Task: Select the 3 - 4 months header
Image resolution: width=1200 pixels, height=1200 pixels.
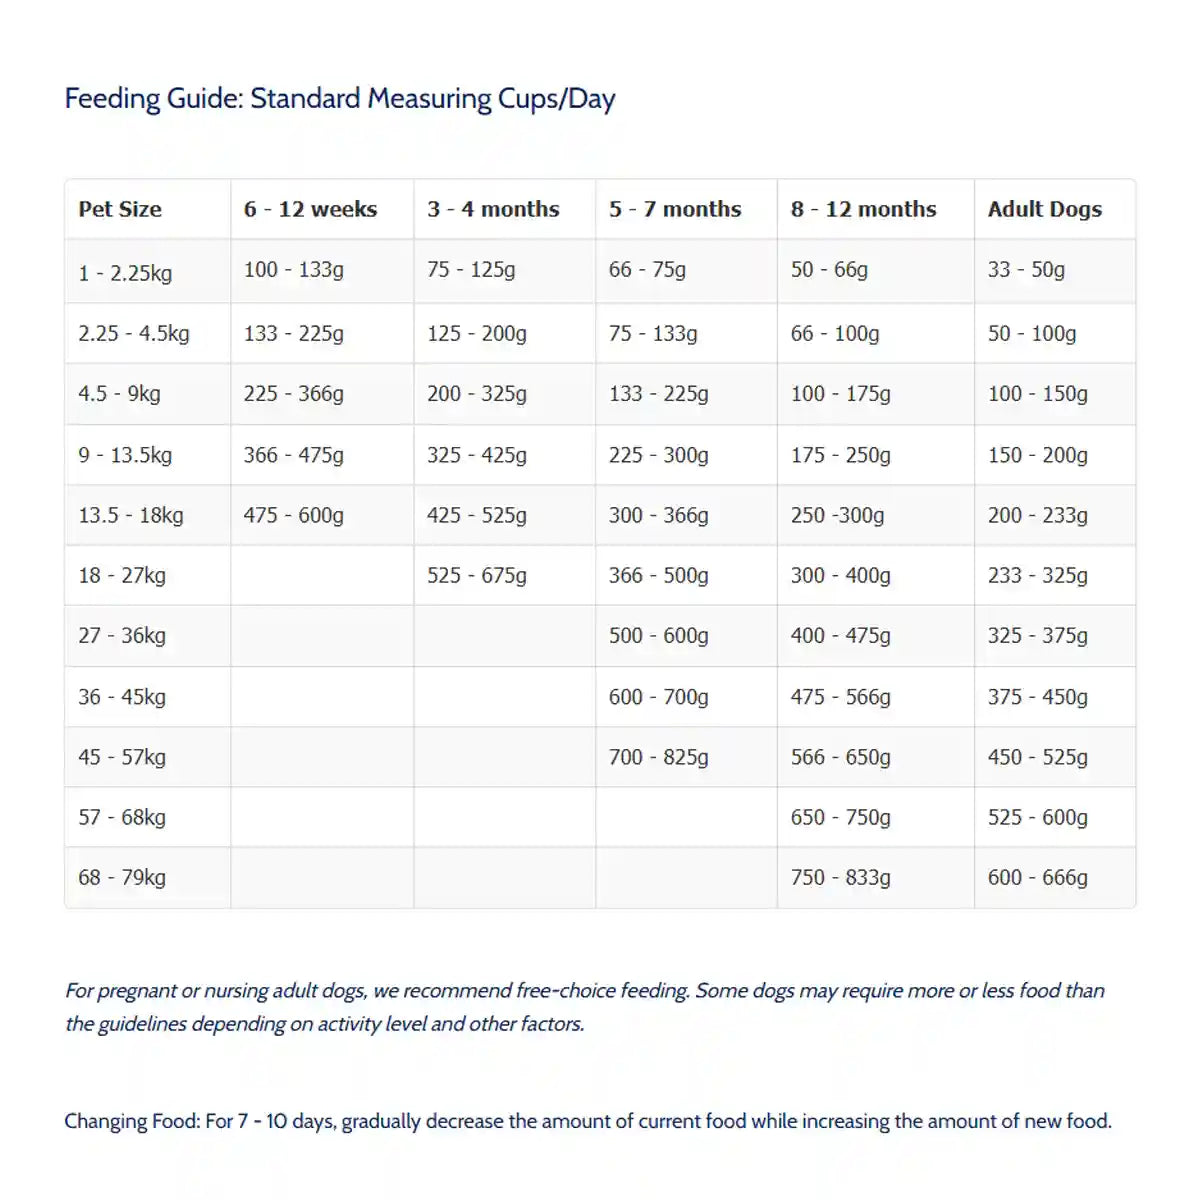Action: point(493,209)
